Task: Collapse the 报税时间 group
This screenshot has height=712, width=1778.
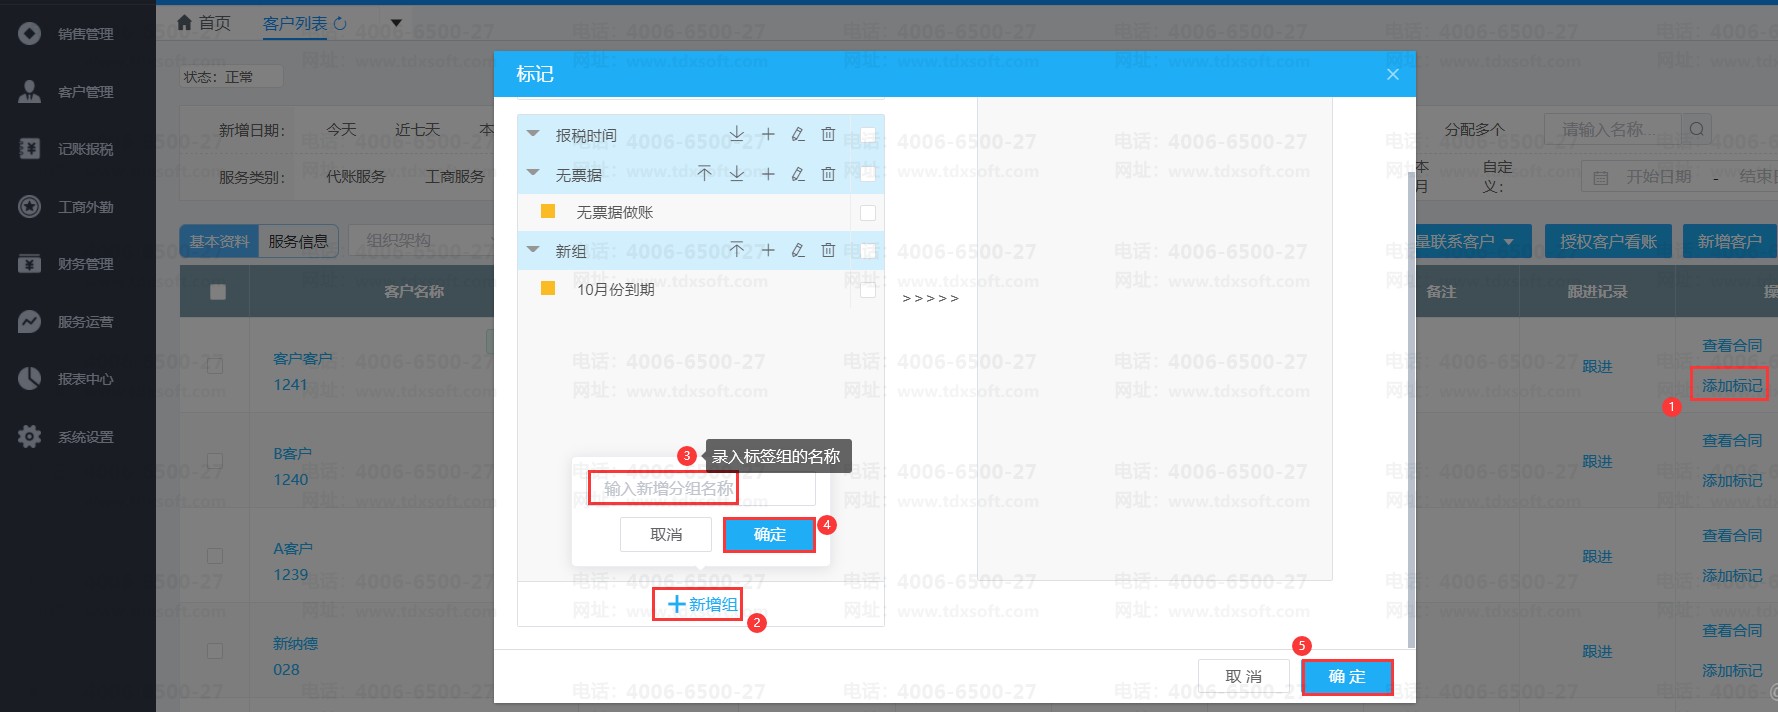Action: pos(533,134)
